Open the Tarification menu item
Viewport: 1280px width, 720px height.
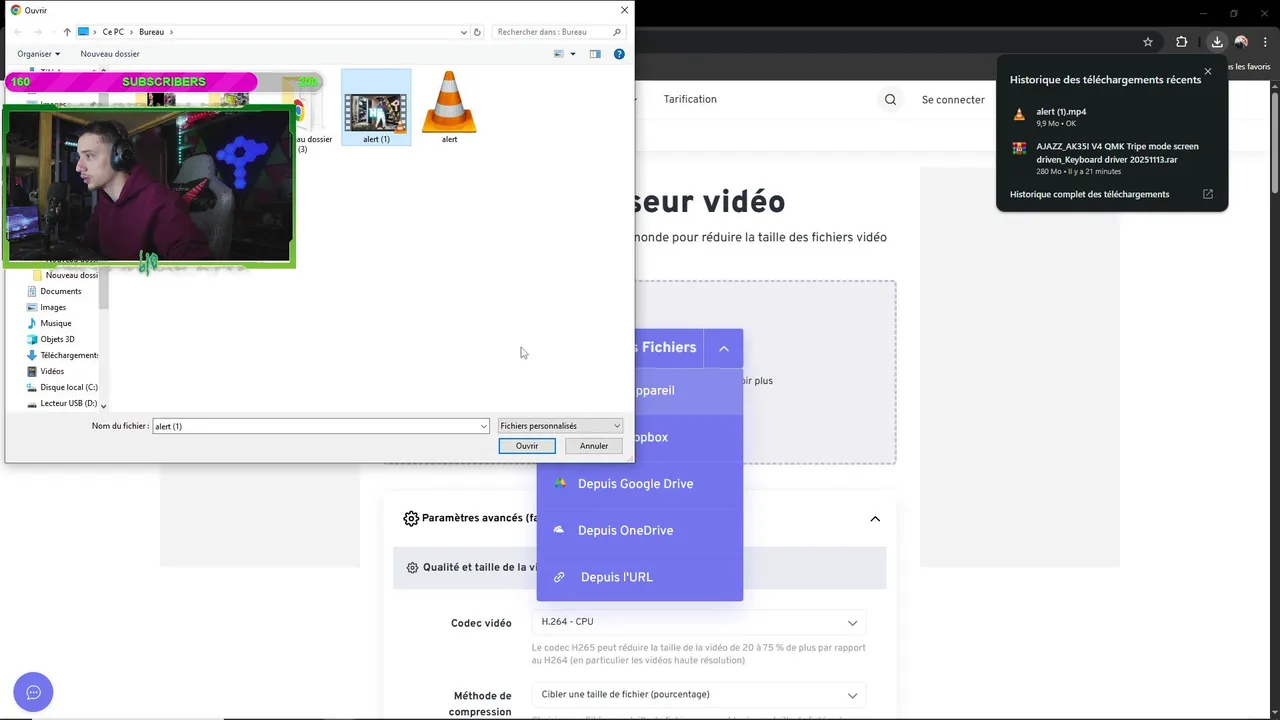(690, 99)
